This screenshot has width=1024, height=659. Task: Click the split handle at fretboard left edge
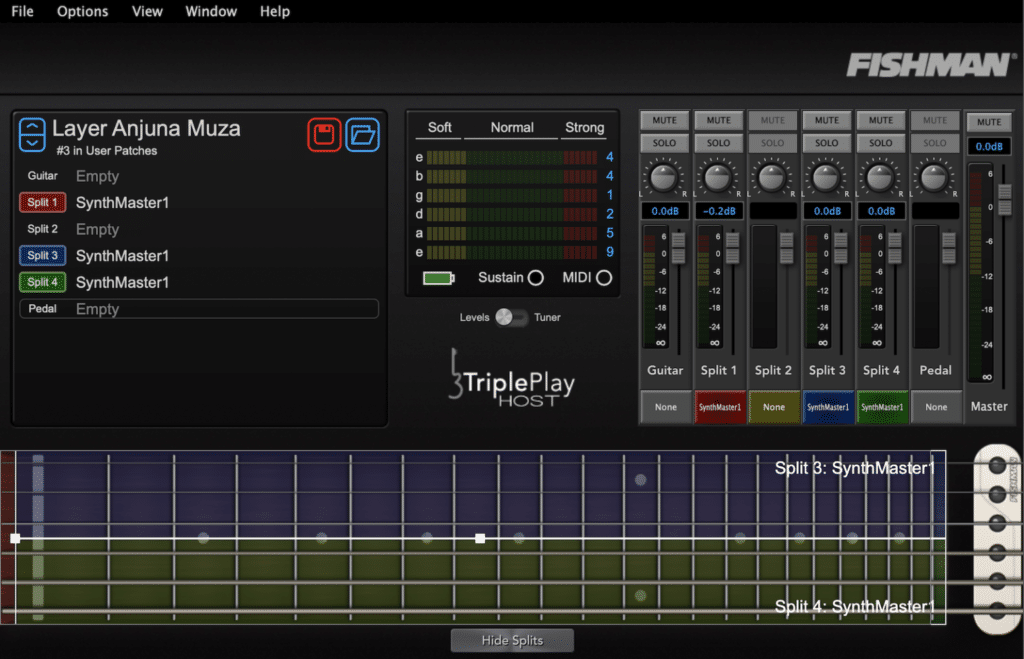click(15, 539)
